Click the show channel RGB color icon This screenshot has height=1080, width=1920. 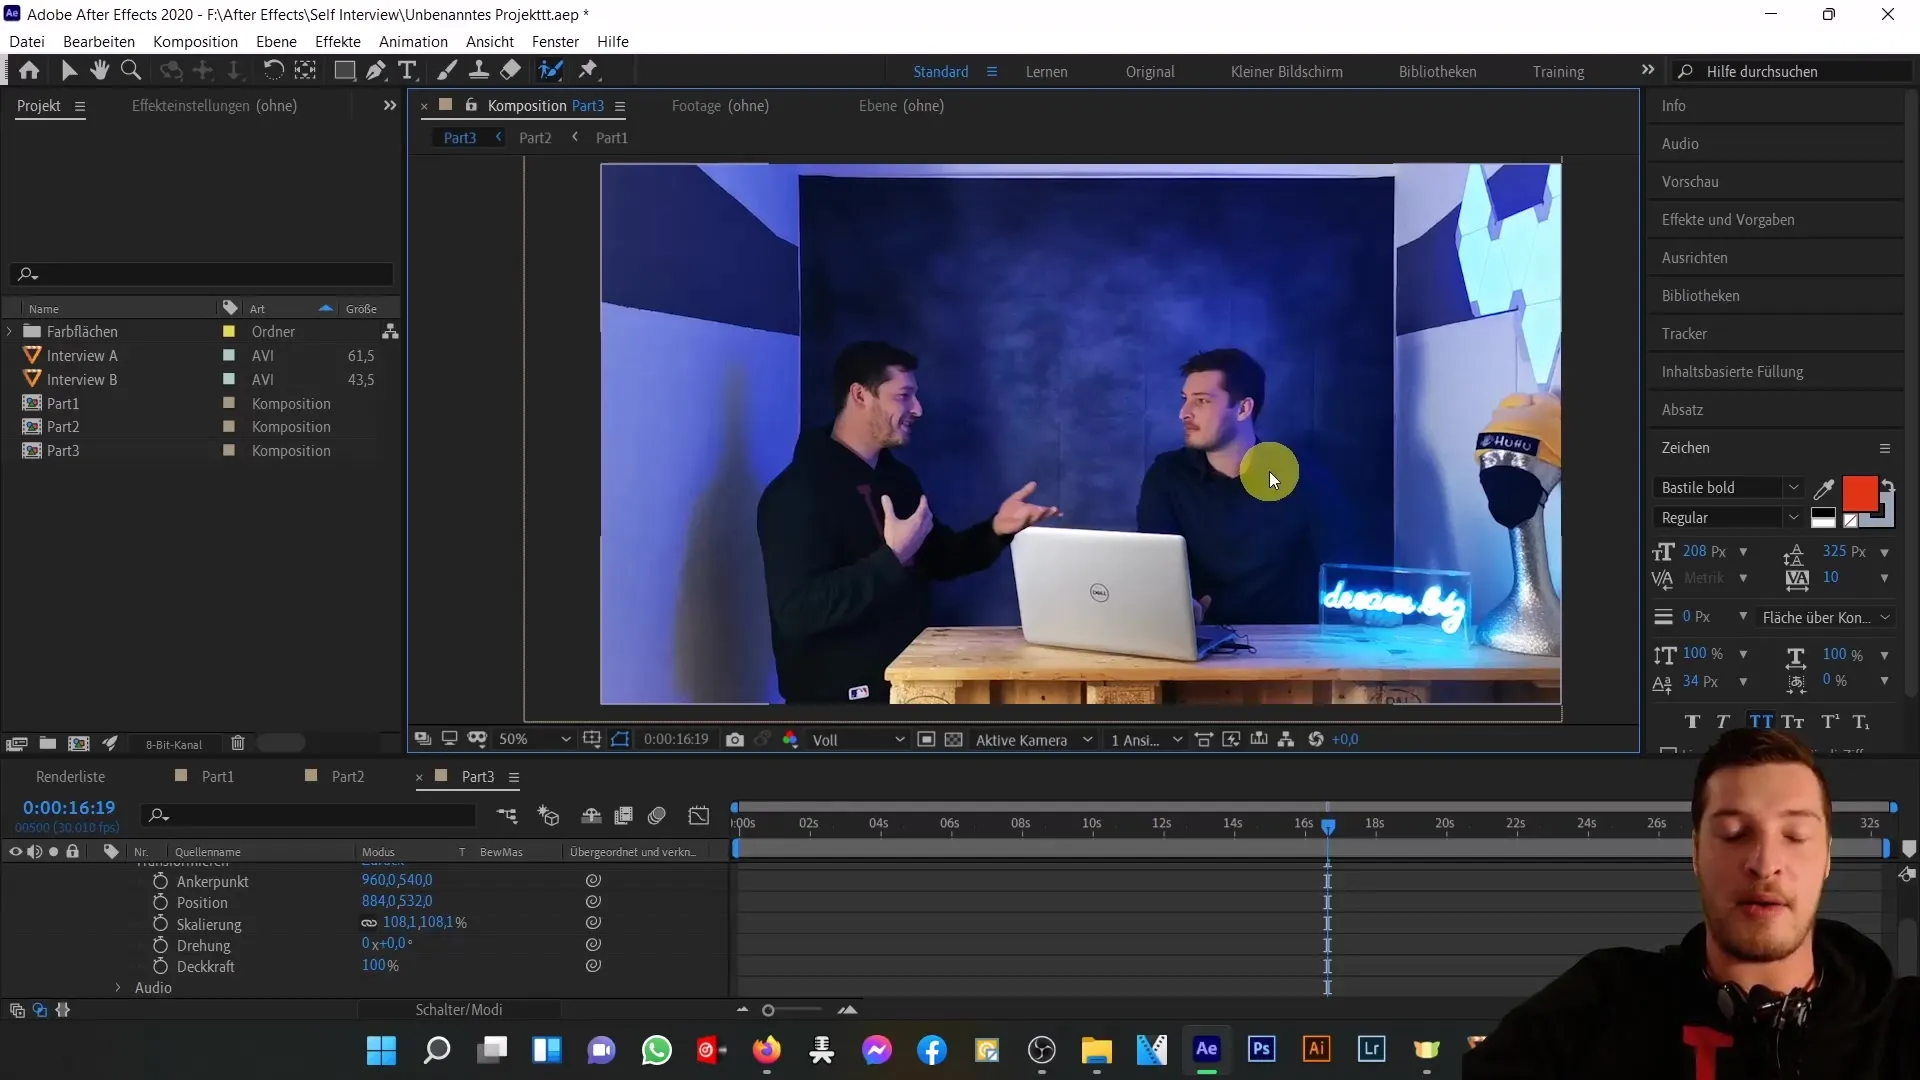pos(790,740)
